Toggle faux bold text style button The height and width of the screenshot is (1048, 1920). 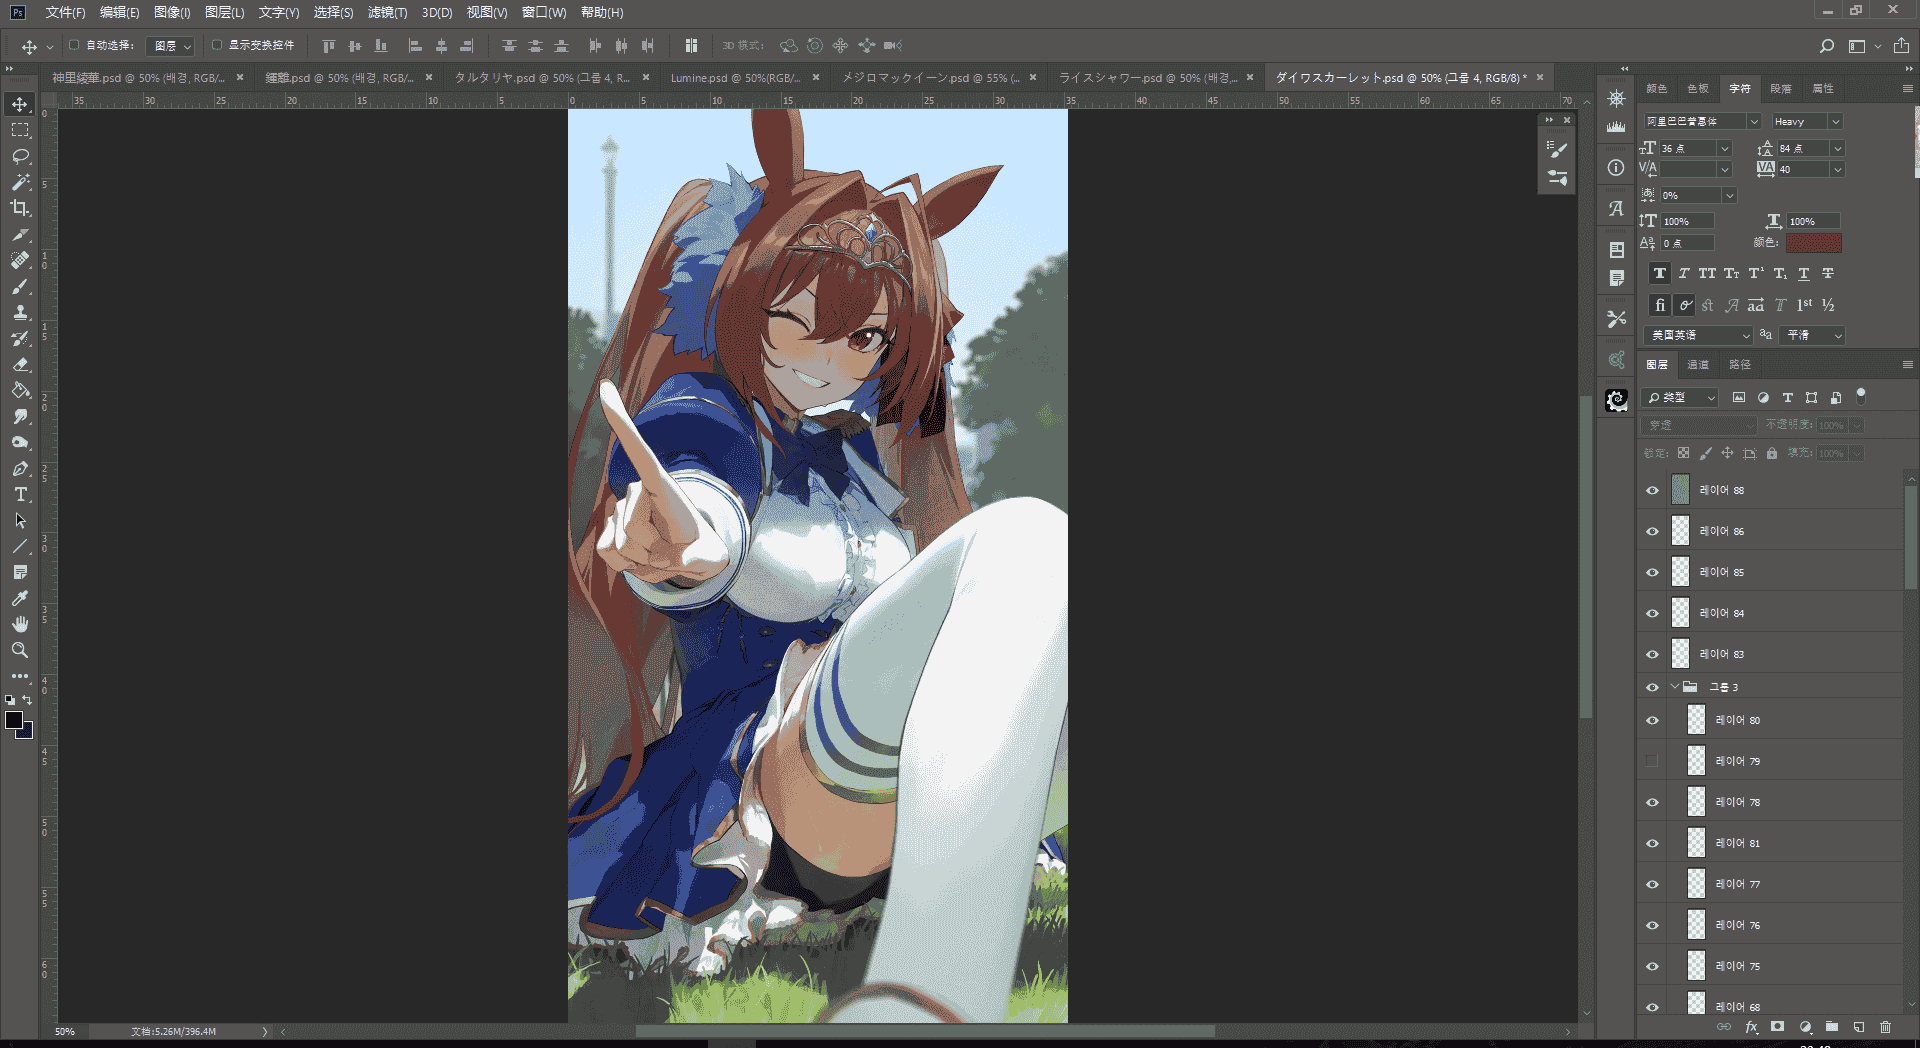[1660, 273]
